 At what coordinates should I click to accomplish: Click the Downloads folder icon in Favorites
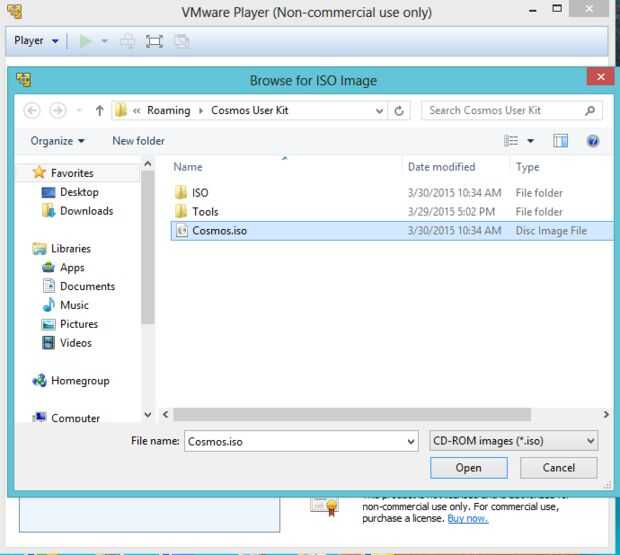tap(49, 211)
